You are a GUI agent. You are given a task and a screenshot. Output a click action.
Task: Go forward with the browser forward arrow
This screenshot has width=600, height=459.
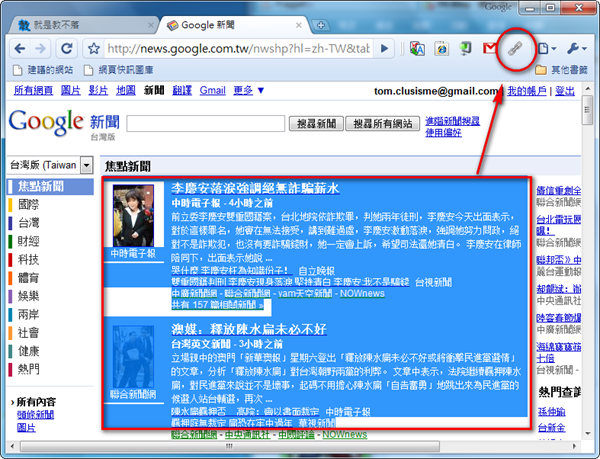click(x=40, y=49)
